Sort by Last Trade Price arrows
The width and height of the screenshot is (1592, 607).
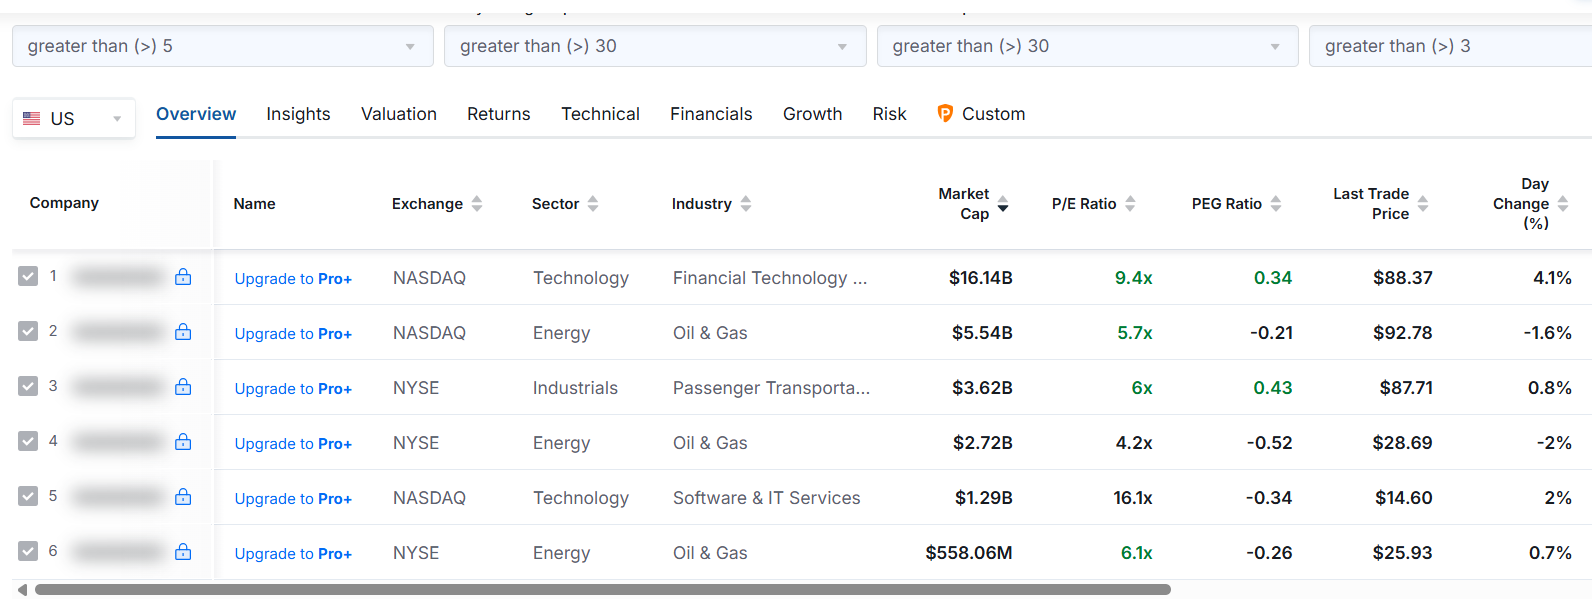(1423, 204)
